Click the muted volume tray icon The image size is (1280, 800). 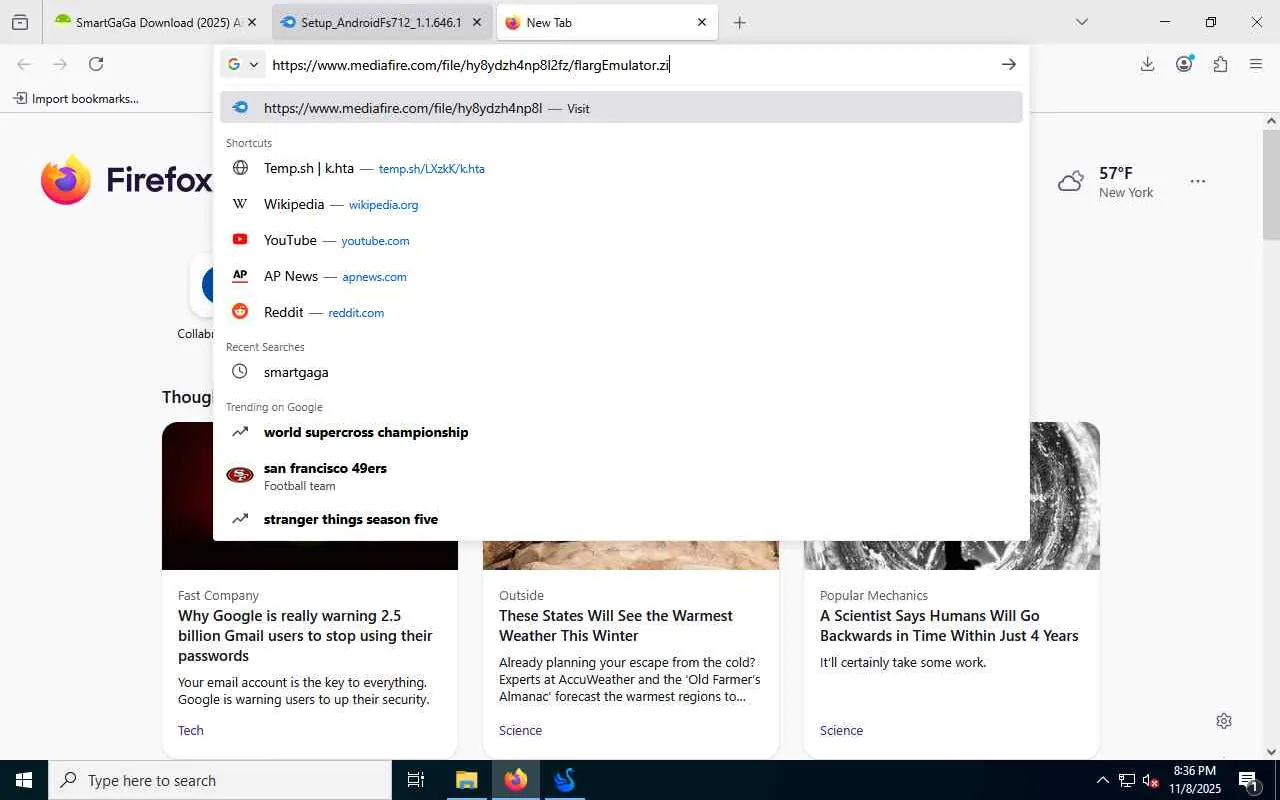1150,780
